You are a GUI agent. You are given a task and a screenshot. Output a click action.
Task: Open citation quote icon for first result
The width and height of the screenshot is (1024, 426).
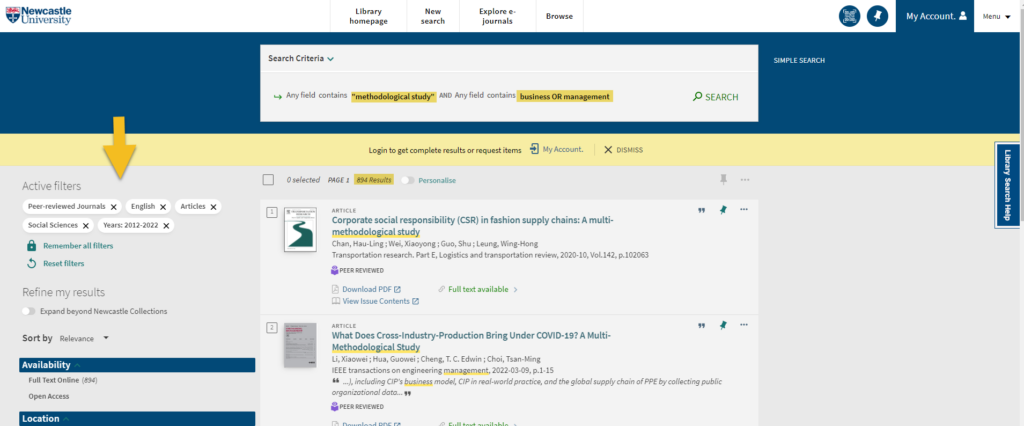[x=701, y=210]
